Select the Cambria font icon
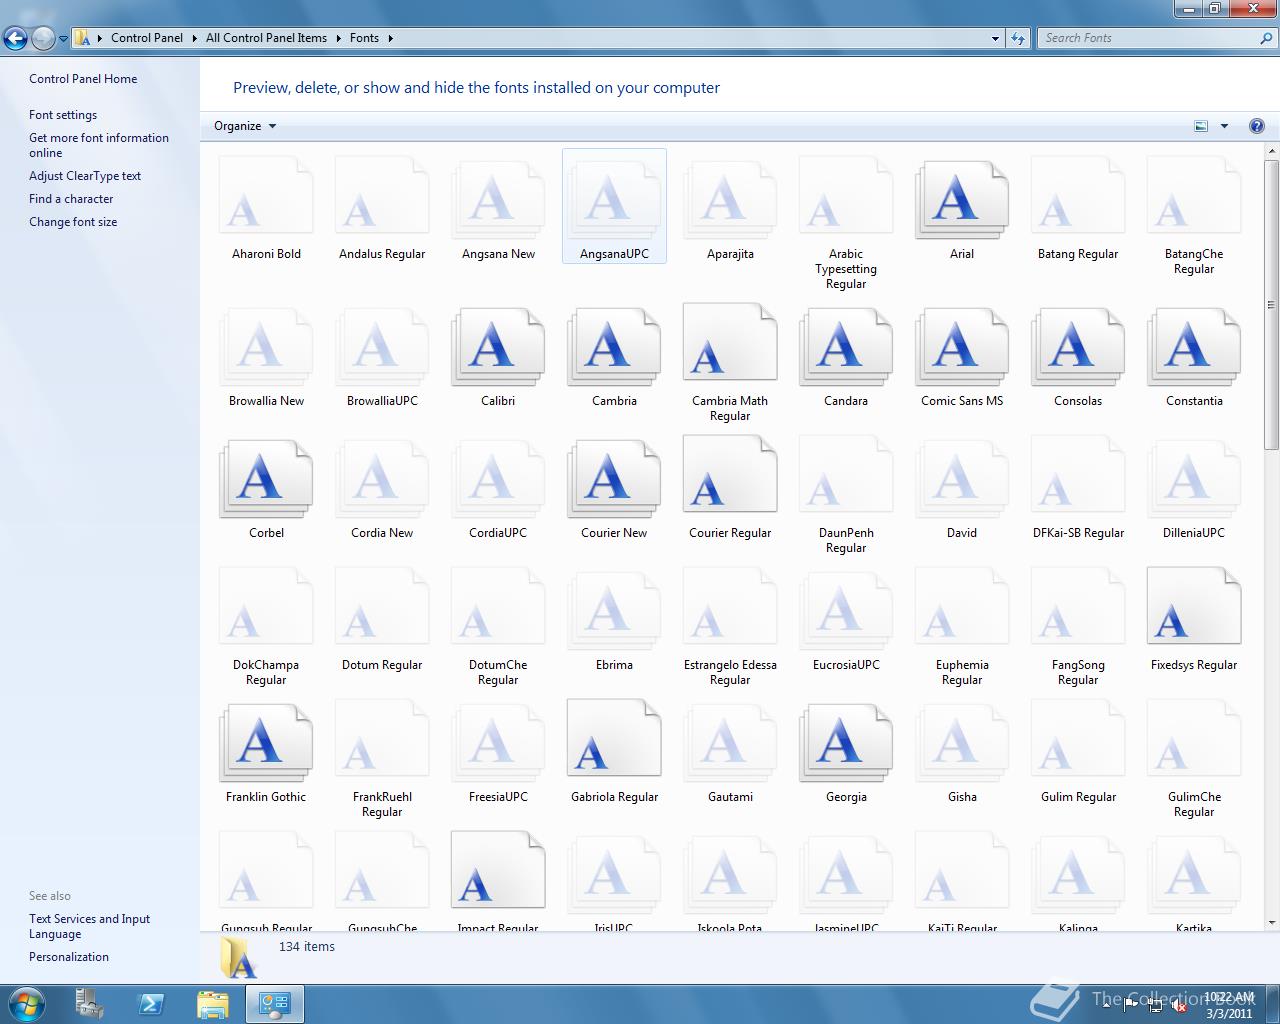 [613, 345]
